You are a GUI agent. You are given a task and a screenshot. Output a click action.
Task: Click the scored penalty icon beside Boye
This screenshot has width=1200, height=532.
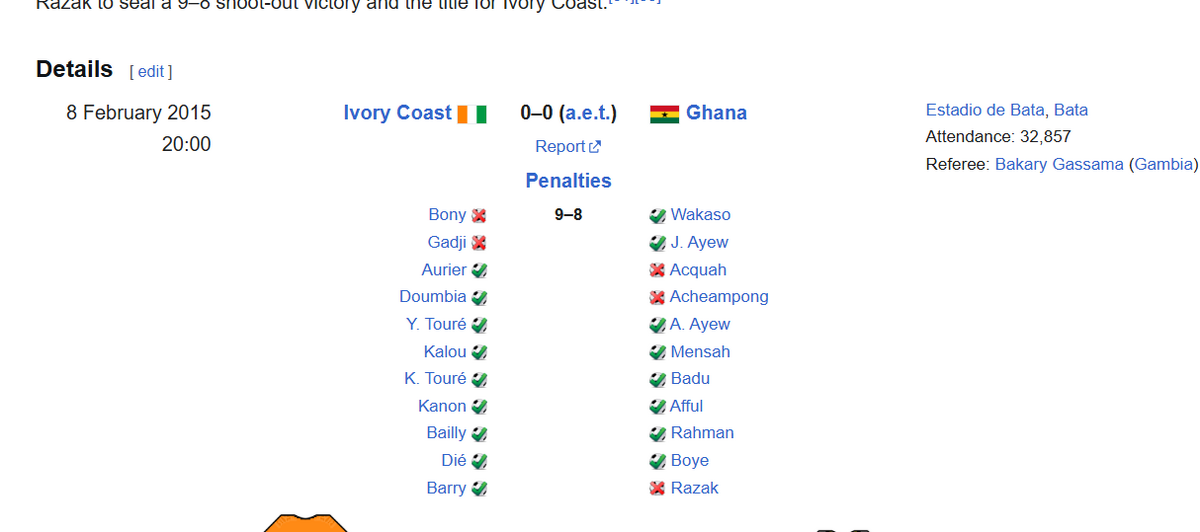click(657, 461)
